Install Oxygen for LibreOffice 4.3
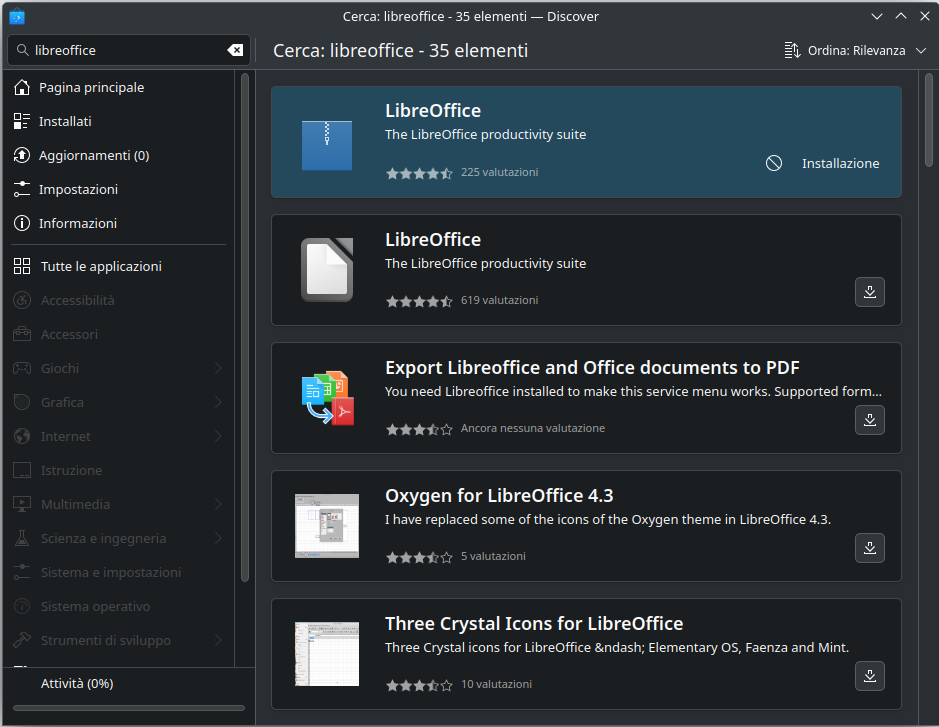Screen dimensions: 939x727 (x=869, y=548)
